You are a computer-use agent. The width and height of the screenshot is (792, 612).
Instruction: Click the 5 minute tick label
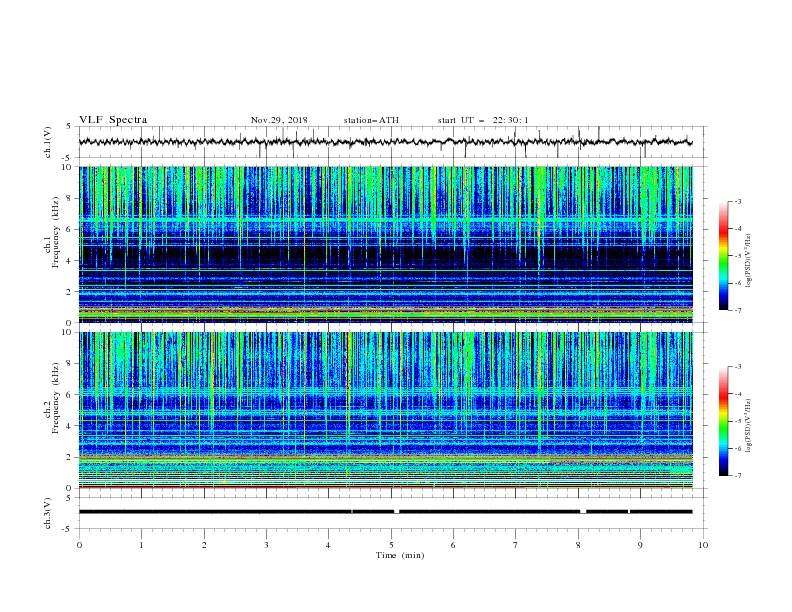pos(391,545)
